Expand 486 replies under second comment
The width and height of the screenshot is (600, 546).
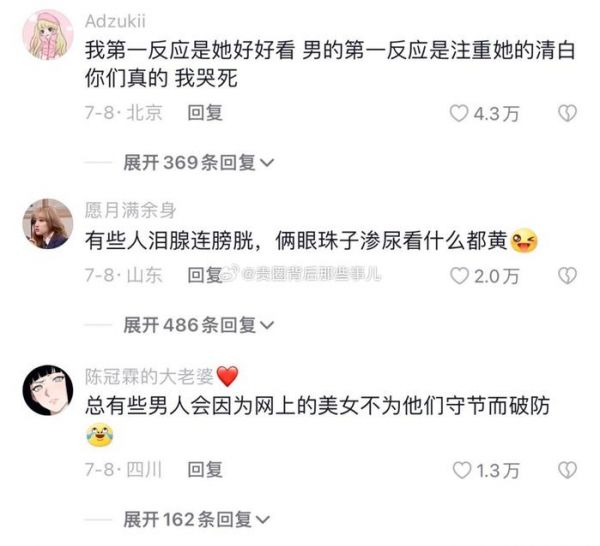[x=199, y=325]
